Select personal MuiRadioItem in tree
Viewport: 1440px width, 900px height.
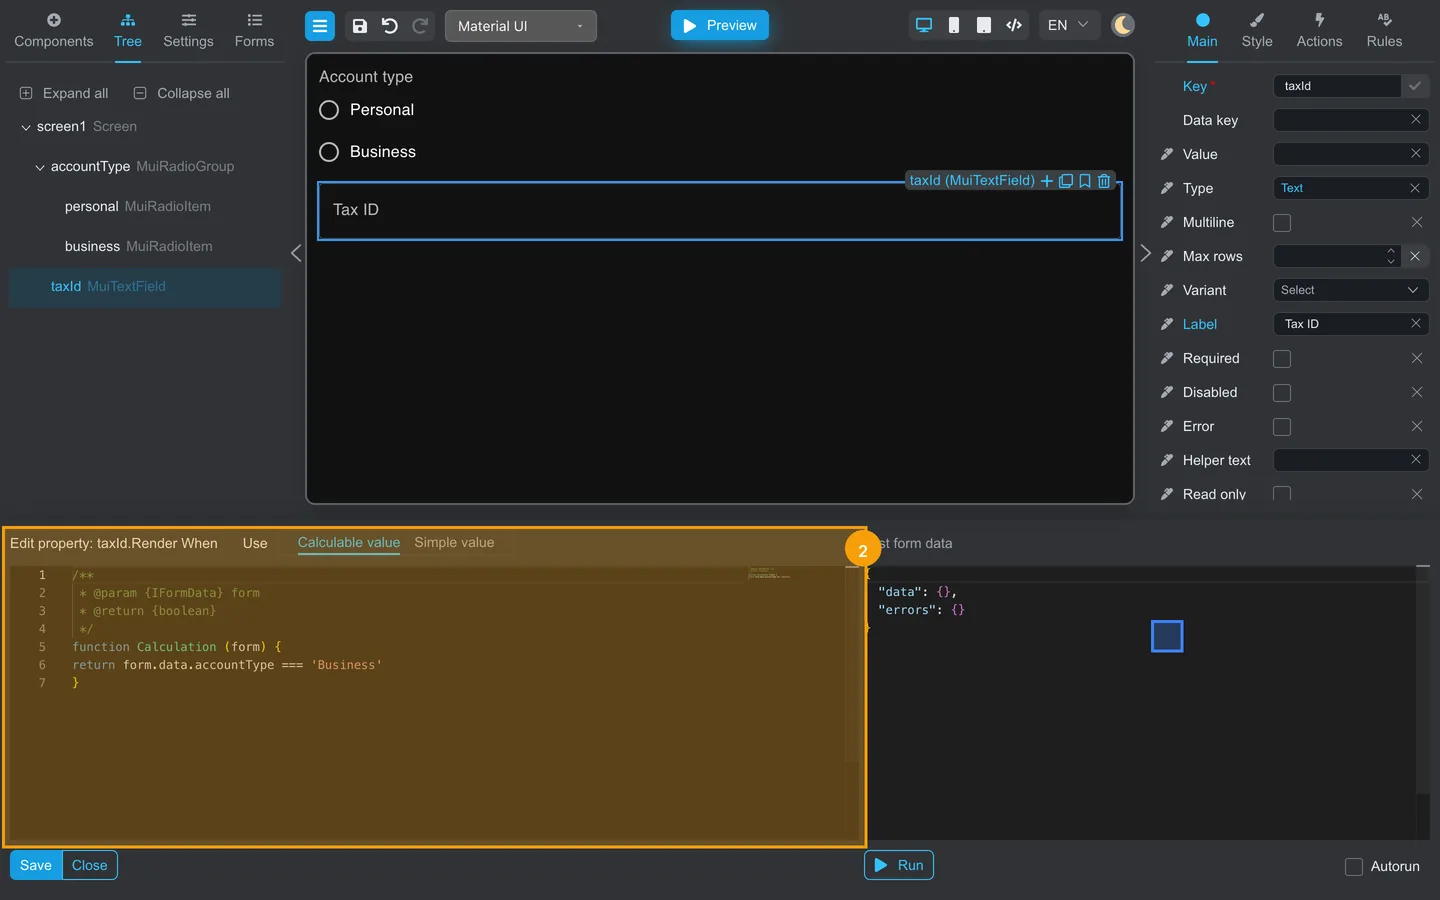point(138,207)
